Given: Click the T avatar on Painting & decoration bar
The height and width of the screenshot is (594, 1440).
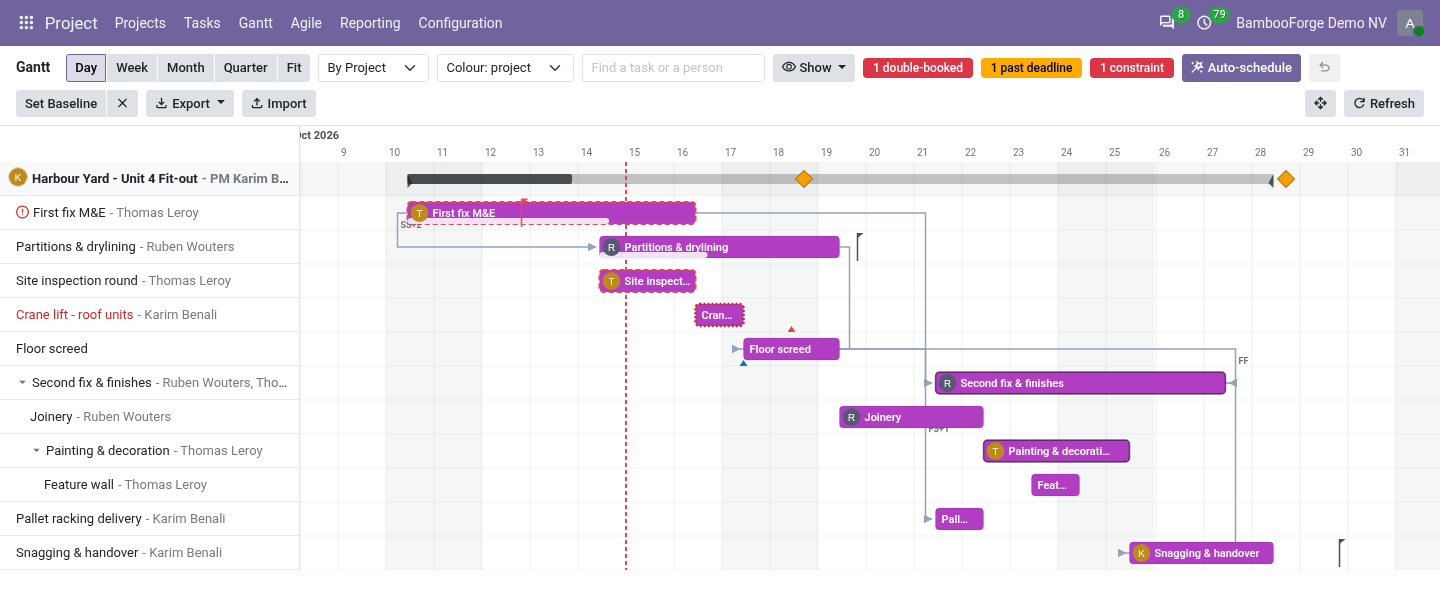Looking at the screenshot, I should pos(995,451).
